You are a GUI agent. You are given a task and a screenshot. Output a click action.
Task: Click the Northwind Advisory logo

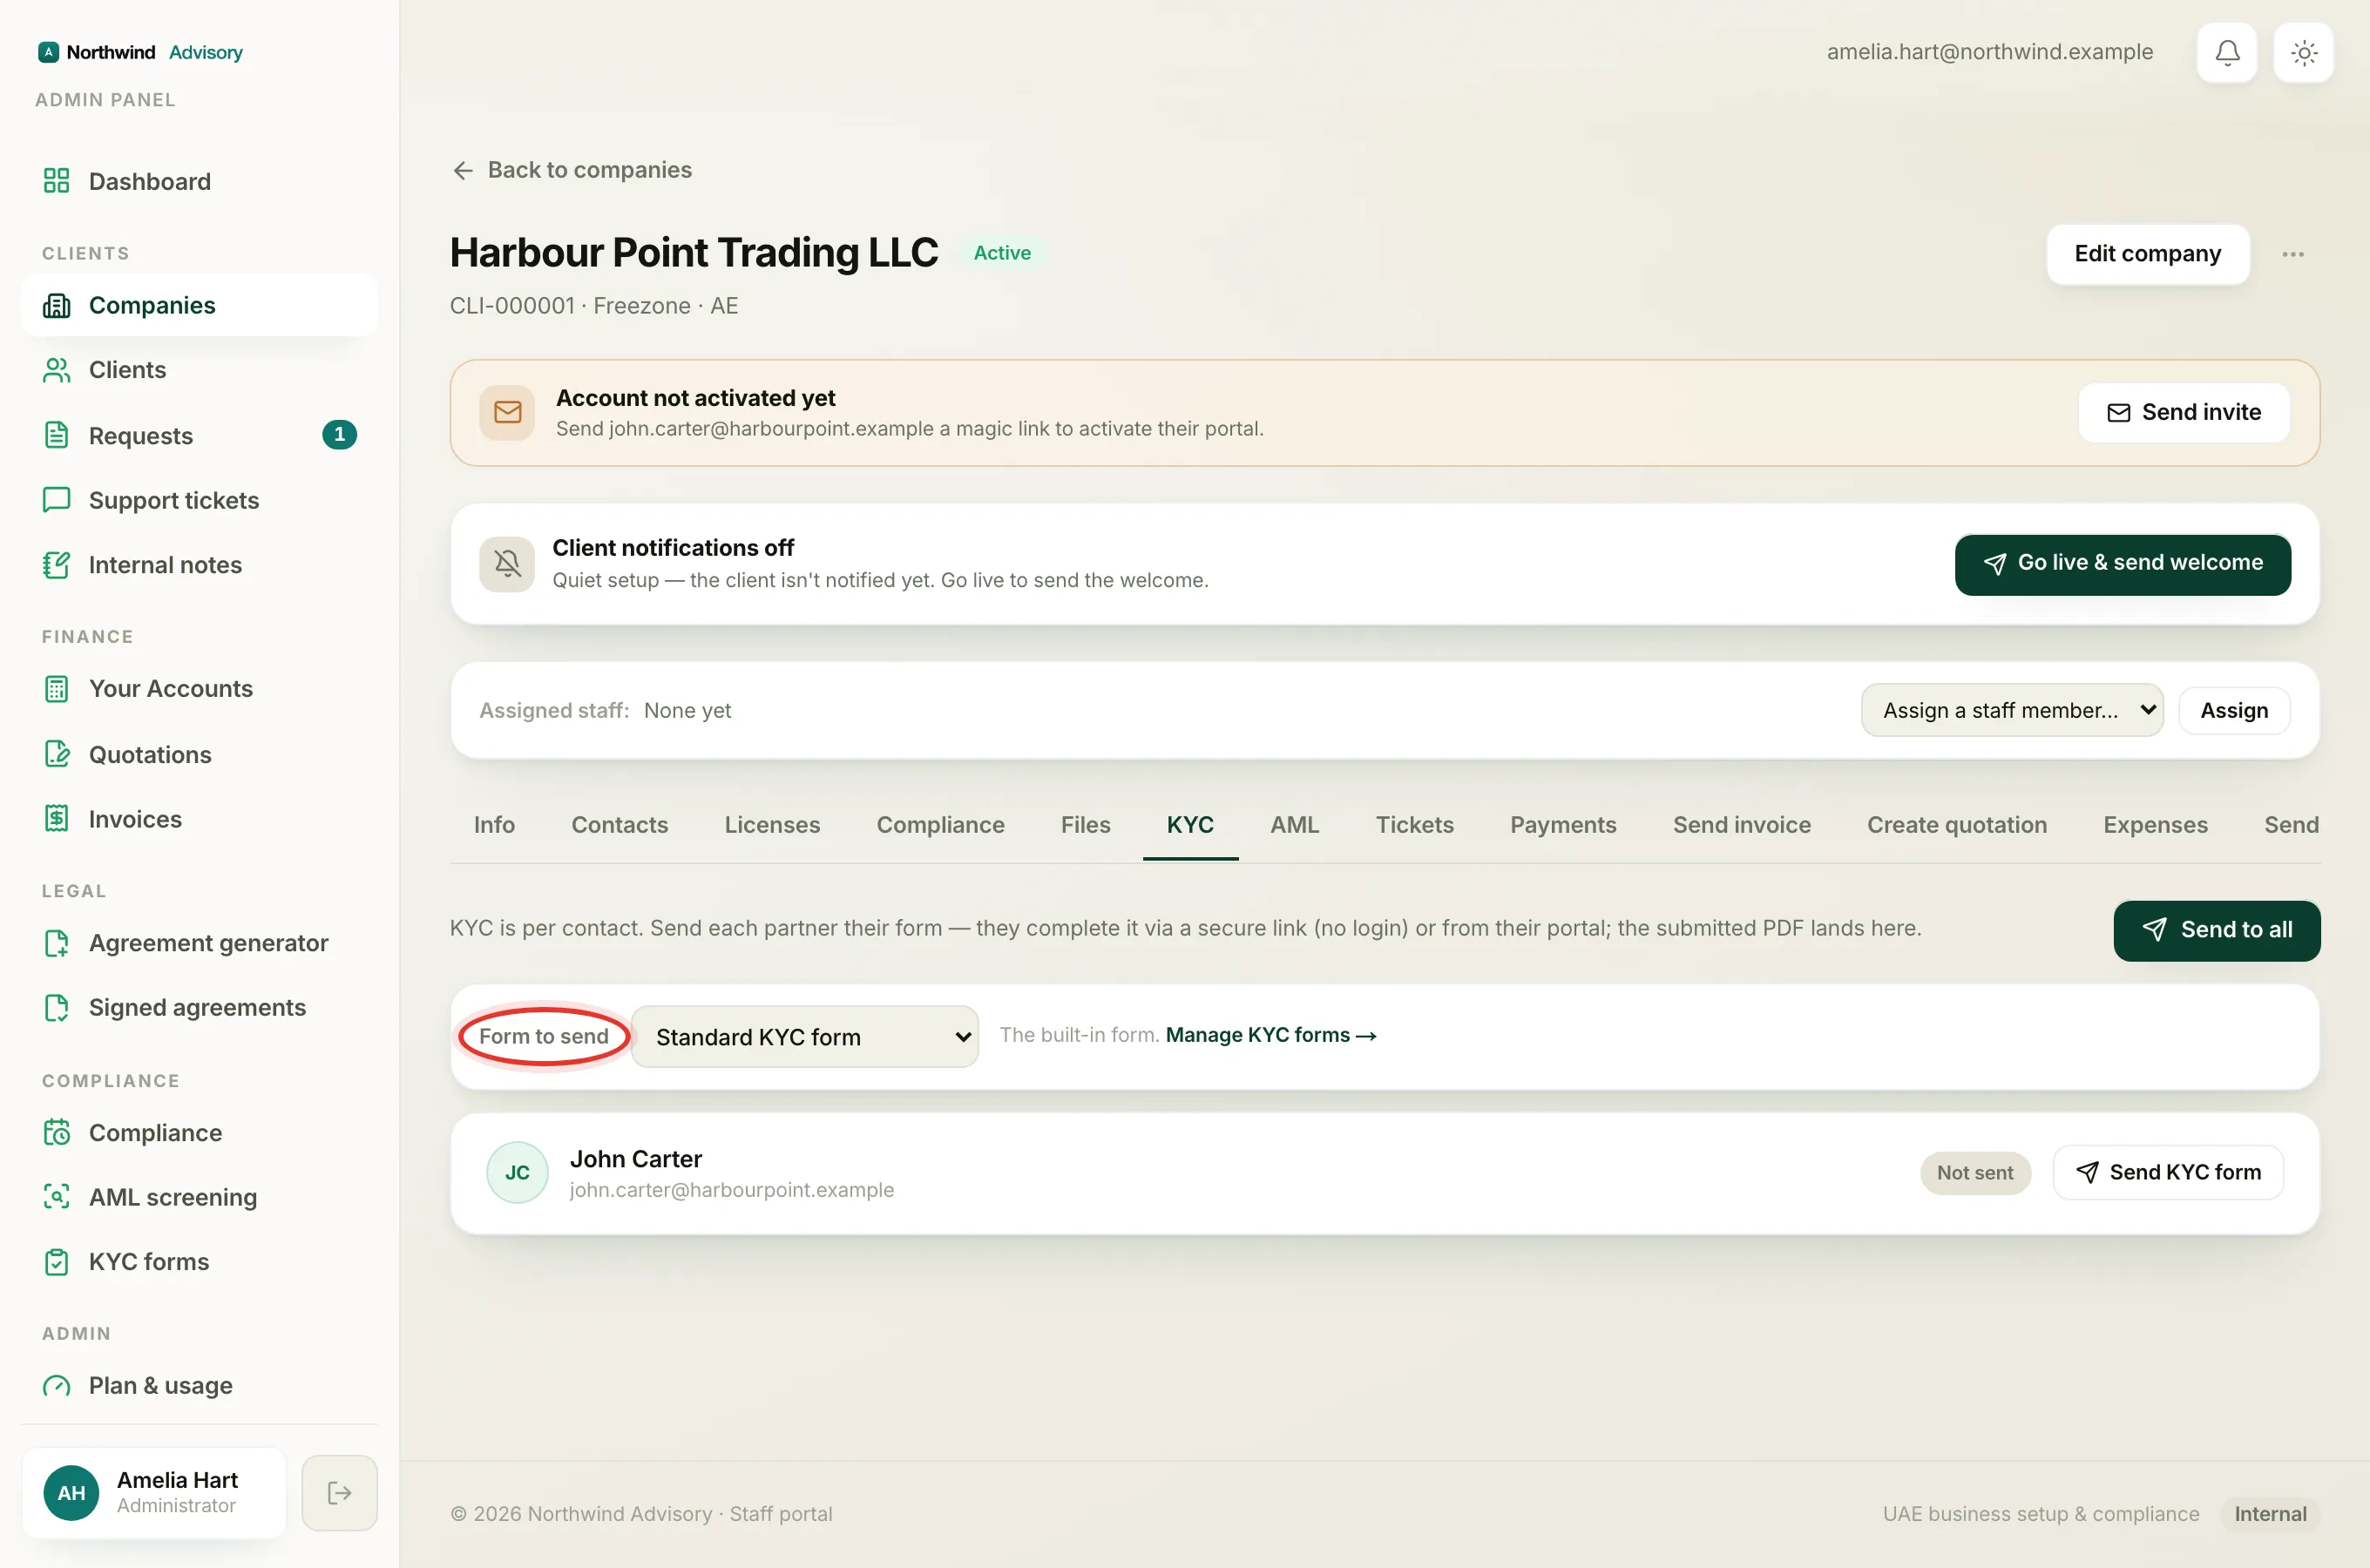pos(140,52)
